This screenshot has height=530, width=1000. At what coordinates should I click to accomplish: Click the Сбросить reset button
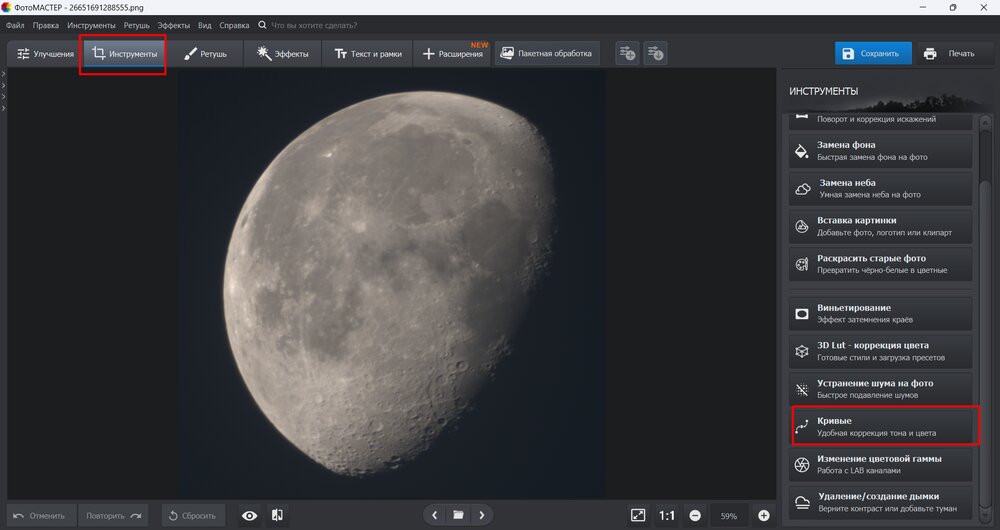pos(190,516)
